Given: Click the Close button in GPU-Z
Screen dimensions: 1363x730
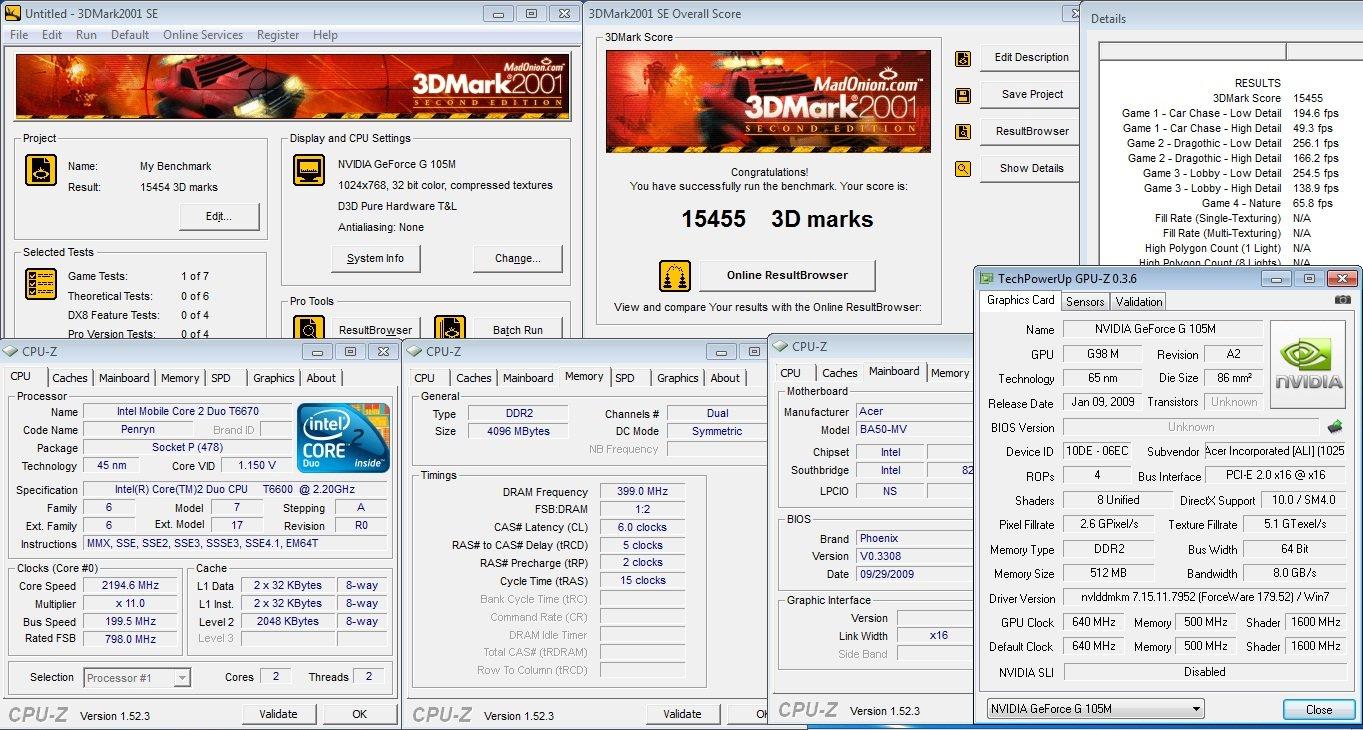Looking at the screenshot, I should coord(1319,709).
